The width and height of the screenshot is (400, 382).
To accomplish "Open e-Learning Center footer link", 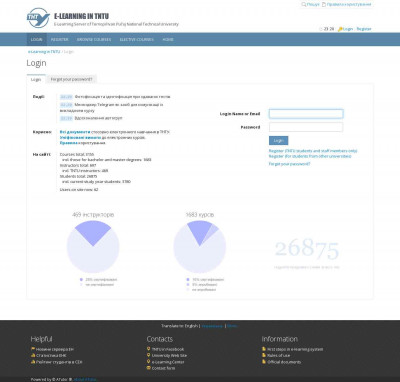I will tap(168, 362).
